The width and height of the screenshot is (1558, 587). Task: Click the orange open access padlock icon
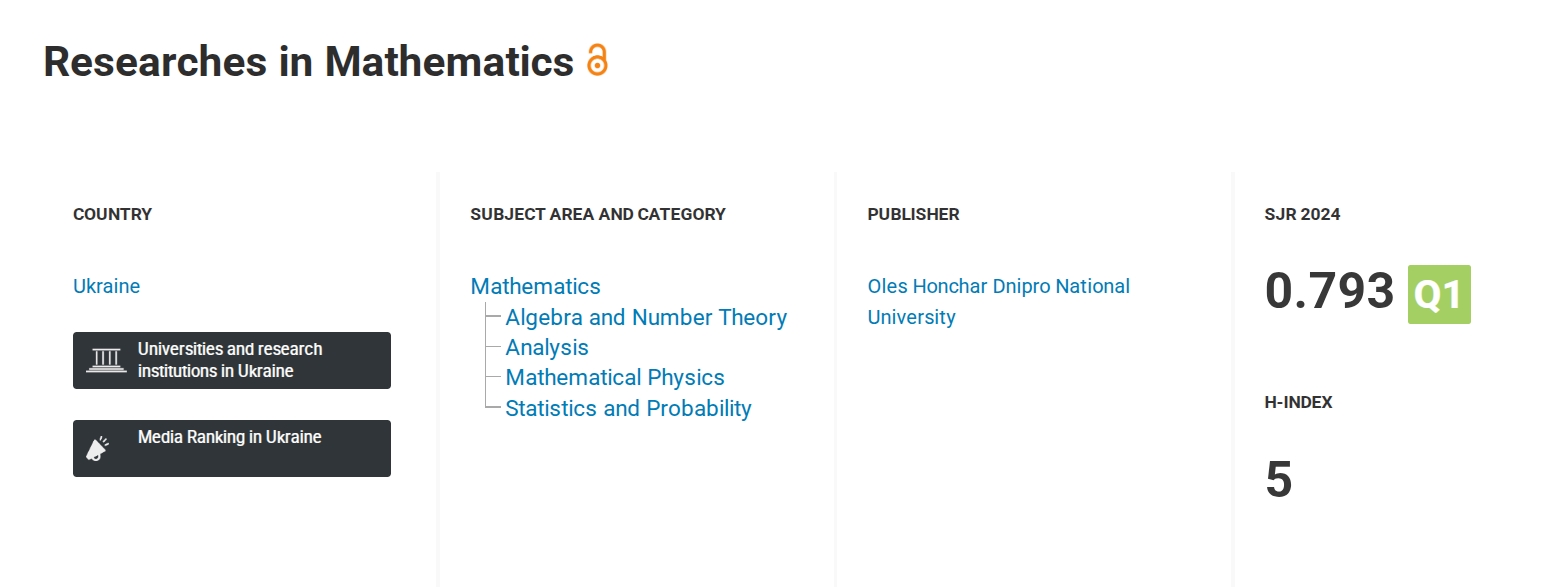(x=597, y=60)
